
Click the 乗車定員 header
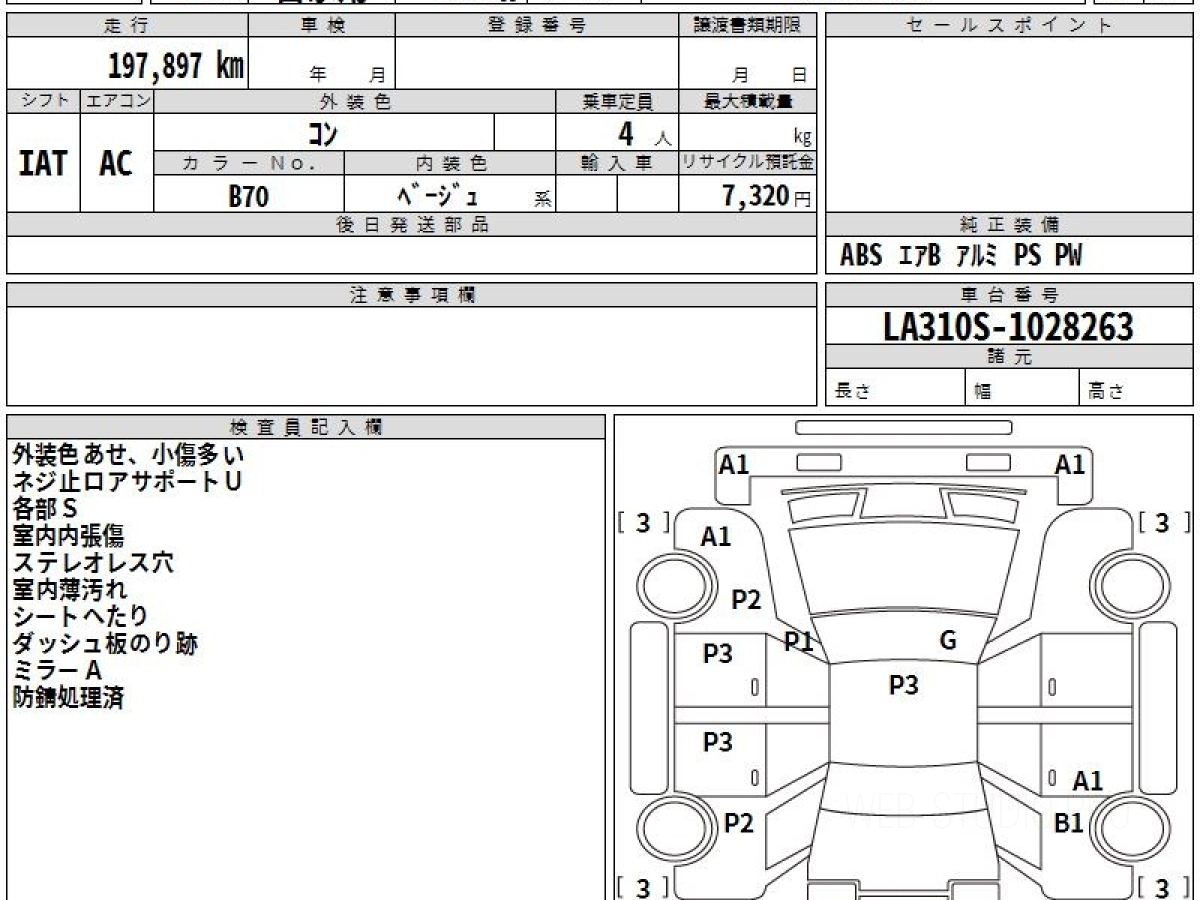pyautogui.click(x=617, y=101)
